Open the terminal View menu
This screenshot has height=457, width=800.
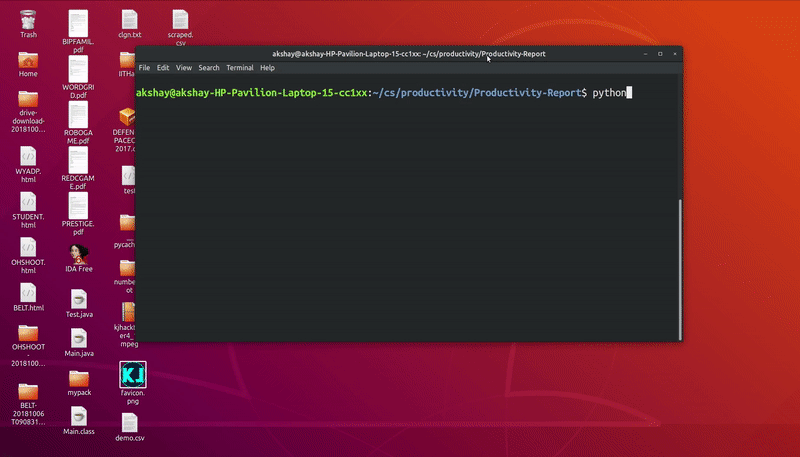coord(184,67)
